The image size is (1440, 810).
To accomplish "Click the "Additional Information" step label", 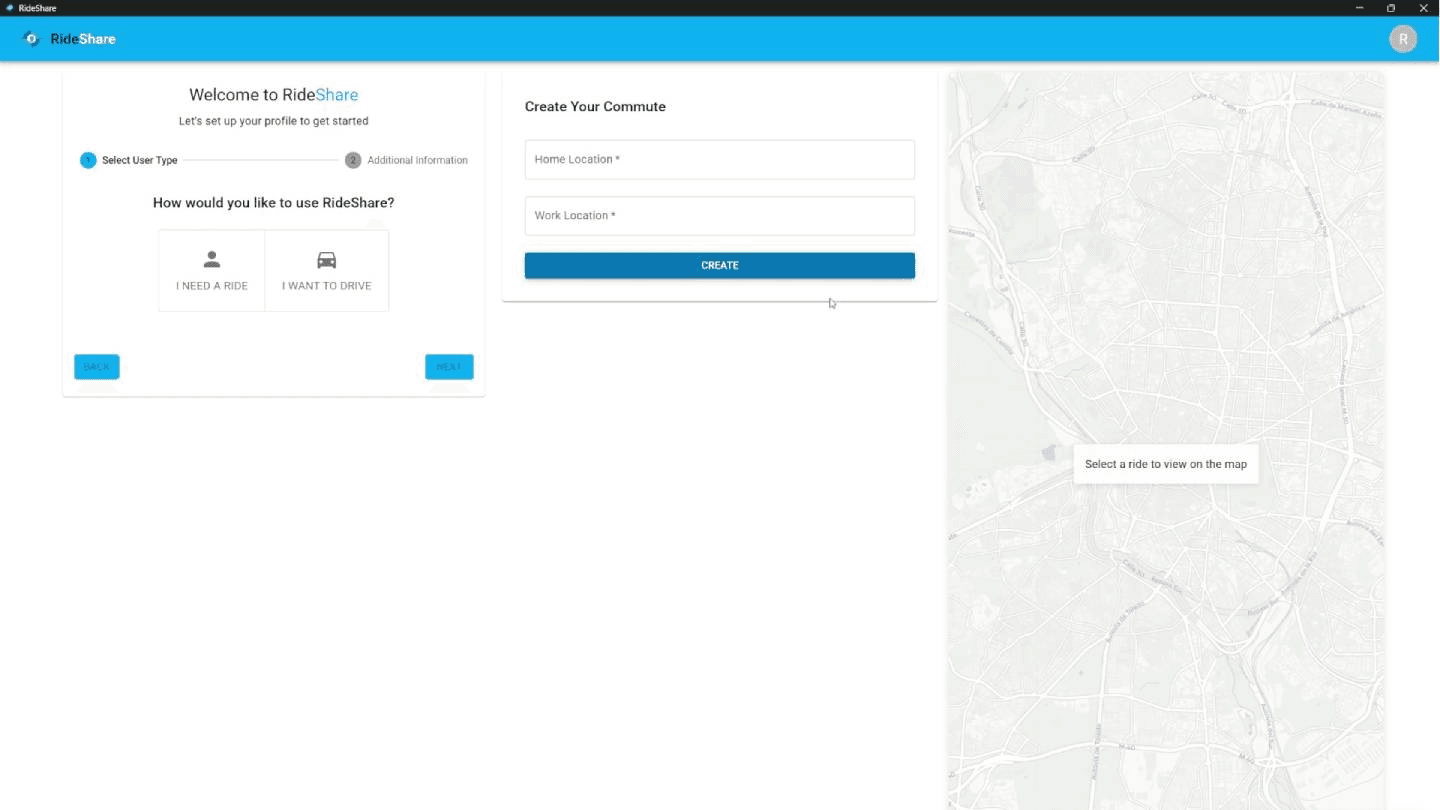I will pos(417,160).
